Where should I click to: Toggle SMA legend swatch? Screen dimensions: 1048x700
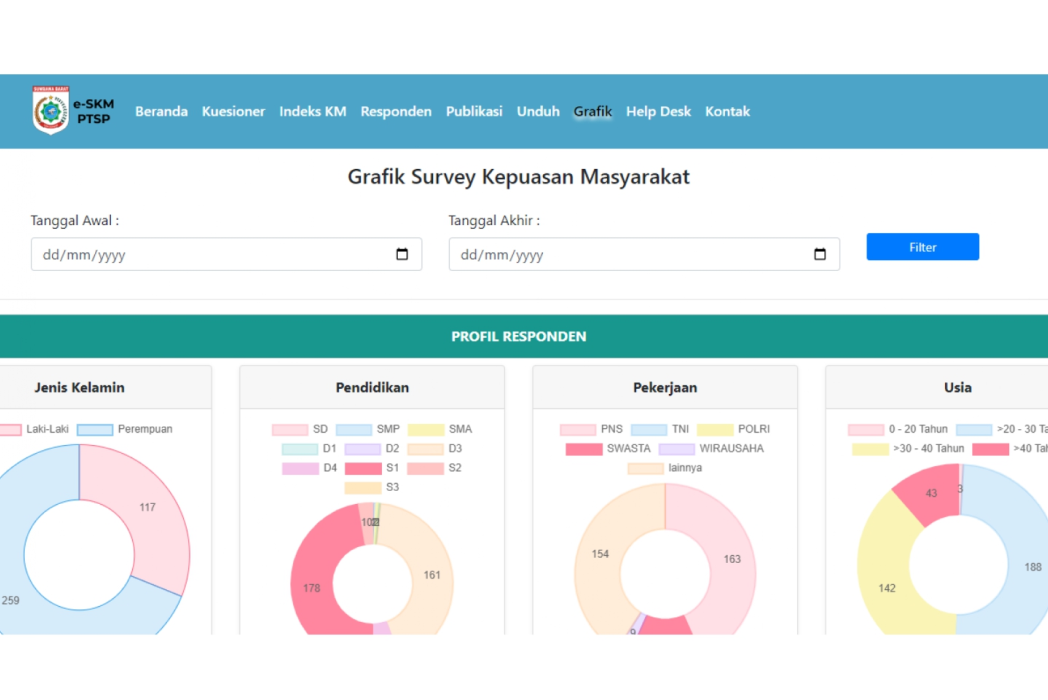click(x=426, y=429)
